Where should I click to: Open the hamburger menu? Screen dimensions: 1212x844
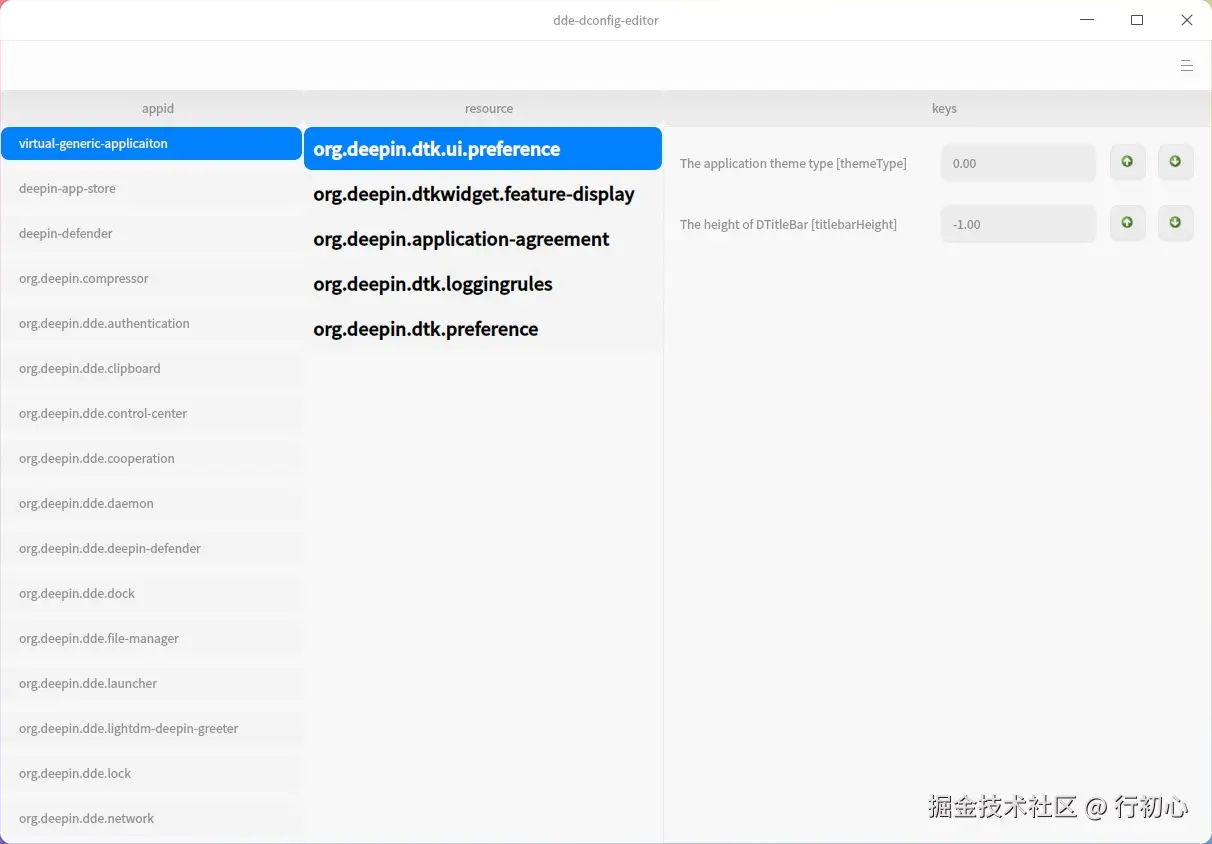pyautogui.click(x=1187, y=66)
